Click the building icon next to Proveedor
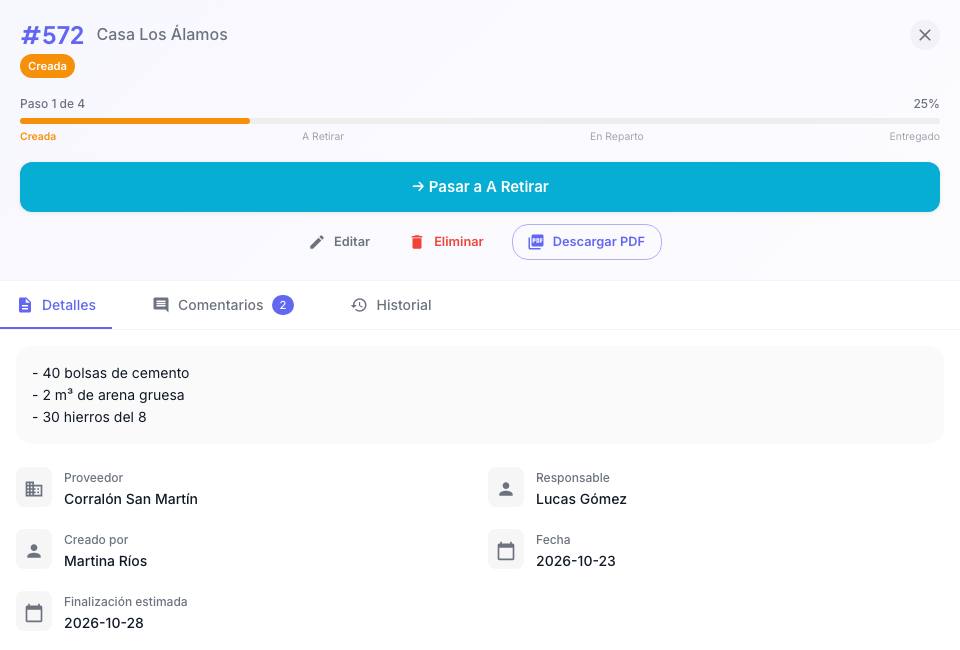Image resolution: width=960 pixels, height=650 pixels. pyautogui.click(x=34, y=488)
